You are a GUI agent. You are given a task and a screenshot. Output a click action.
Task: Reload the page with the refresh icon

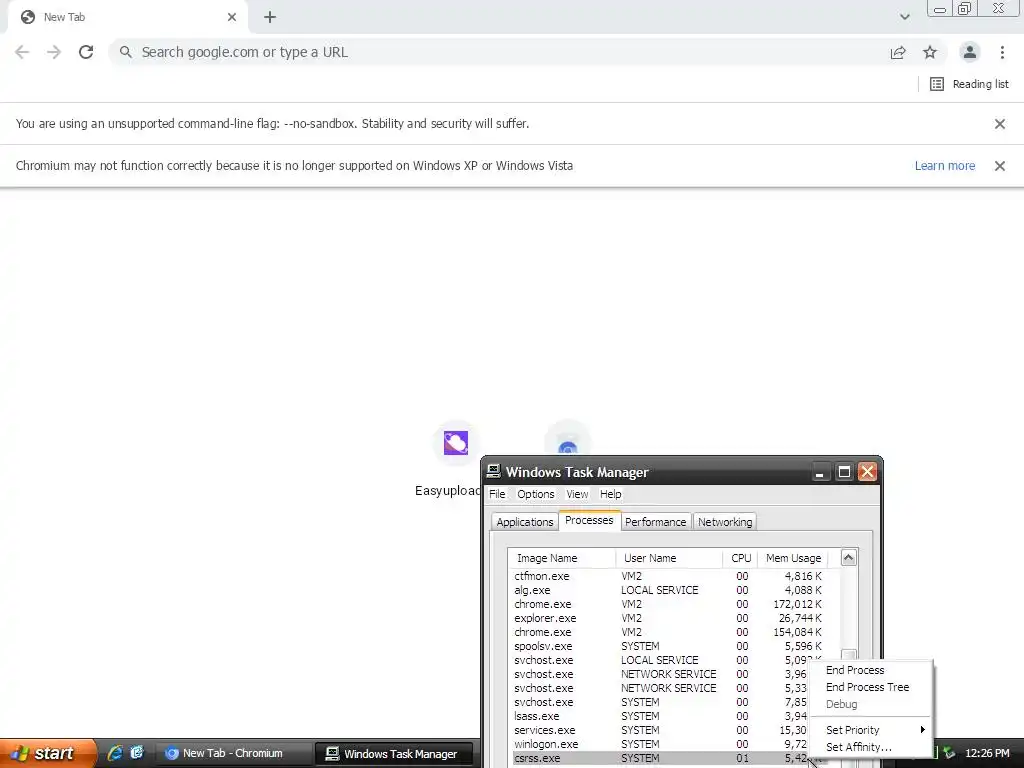coord(86,52)
